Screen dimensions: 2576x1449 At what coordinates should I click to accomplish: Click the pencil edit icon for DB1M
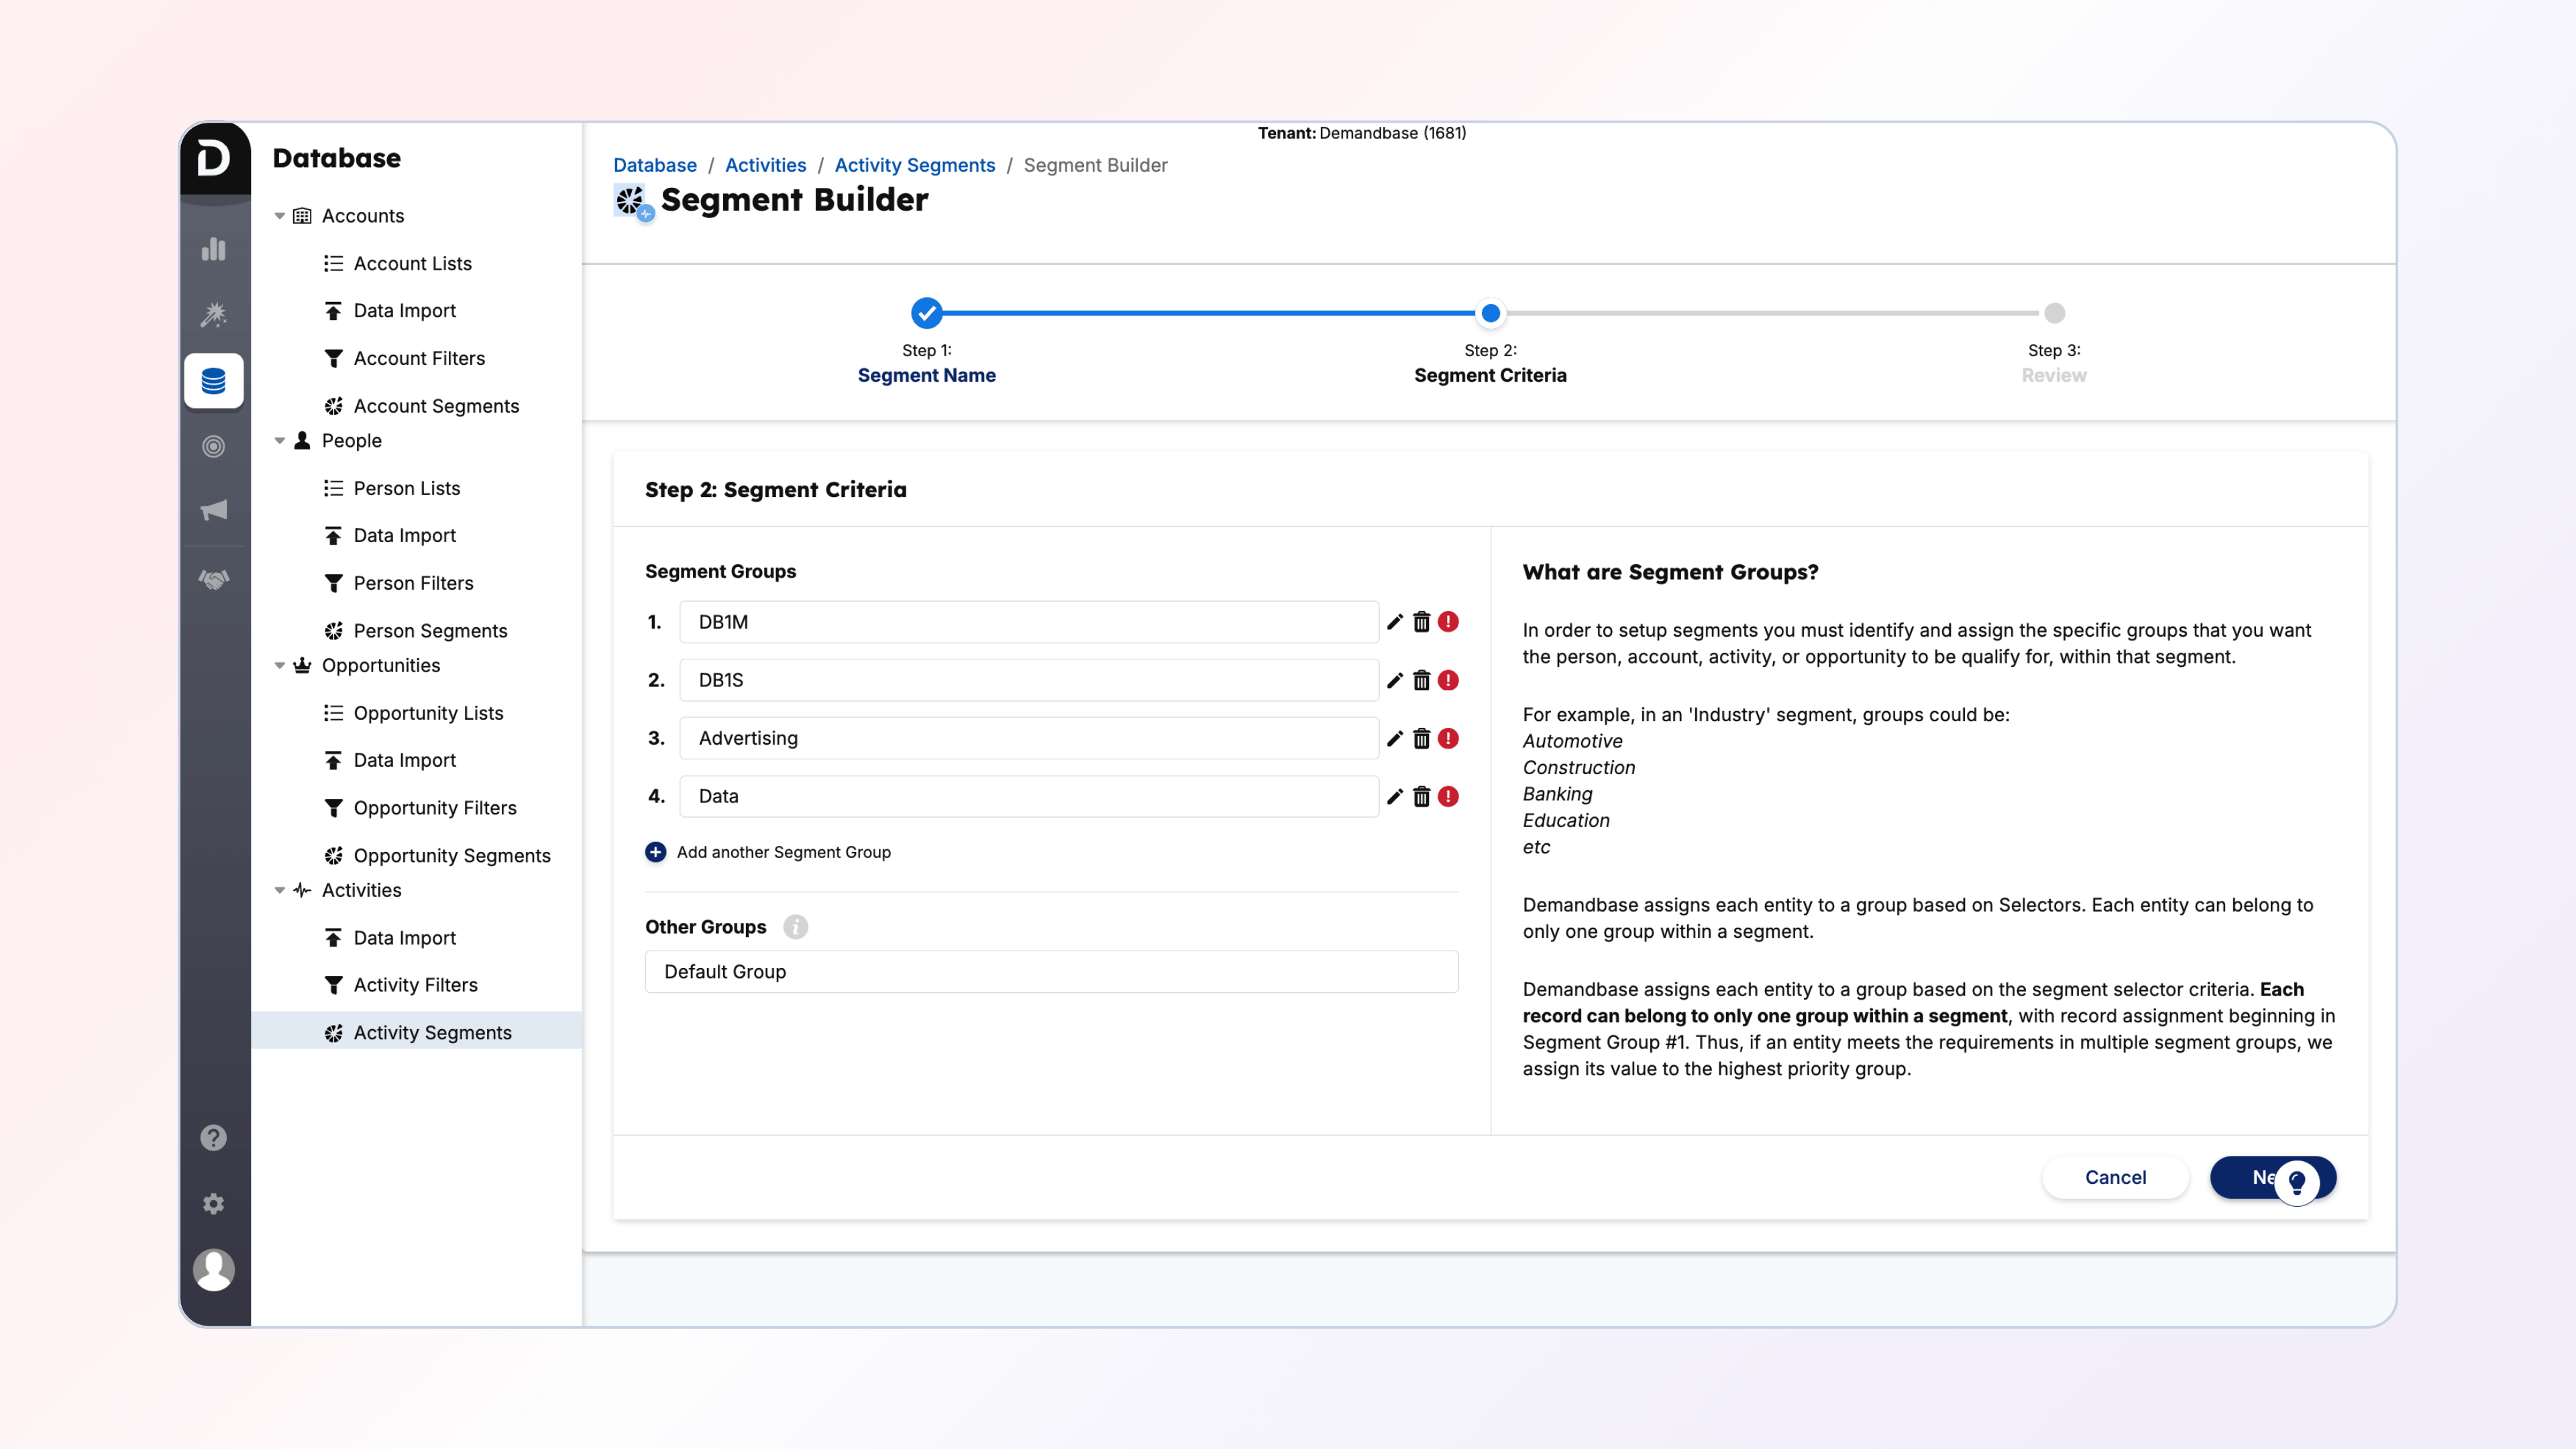point(1395,622)
